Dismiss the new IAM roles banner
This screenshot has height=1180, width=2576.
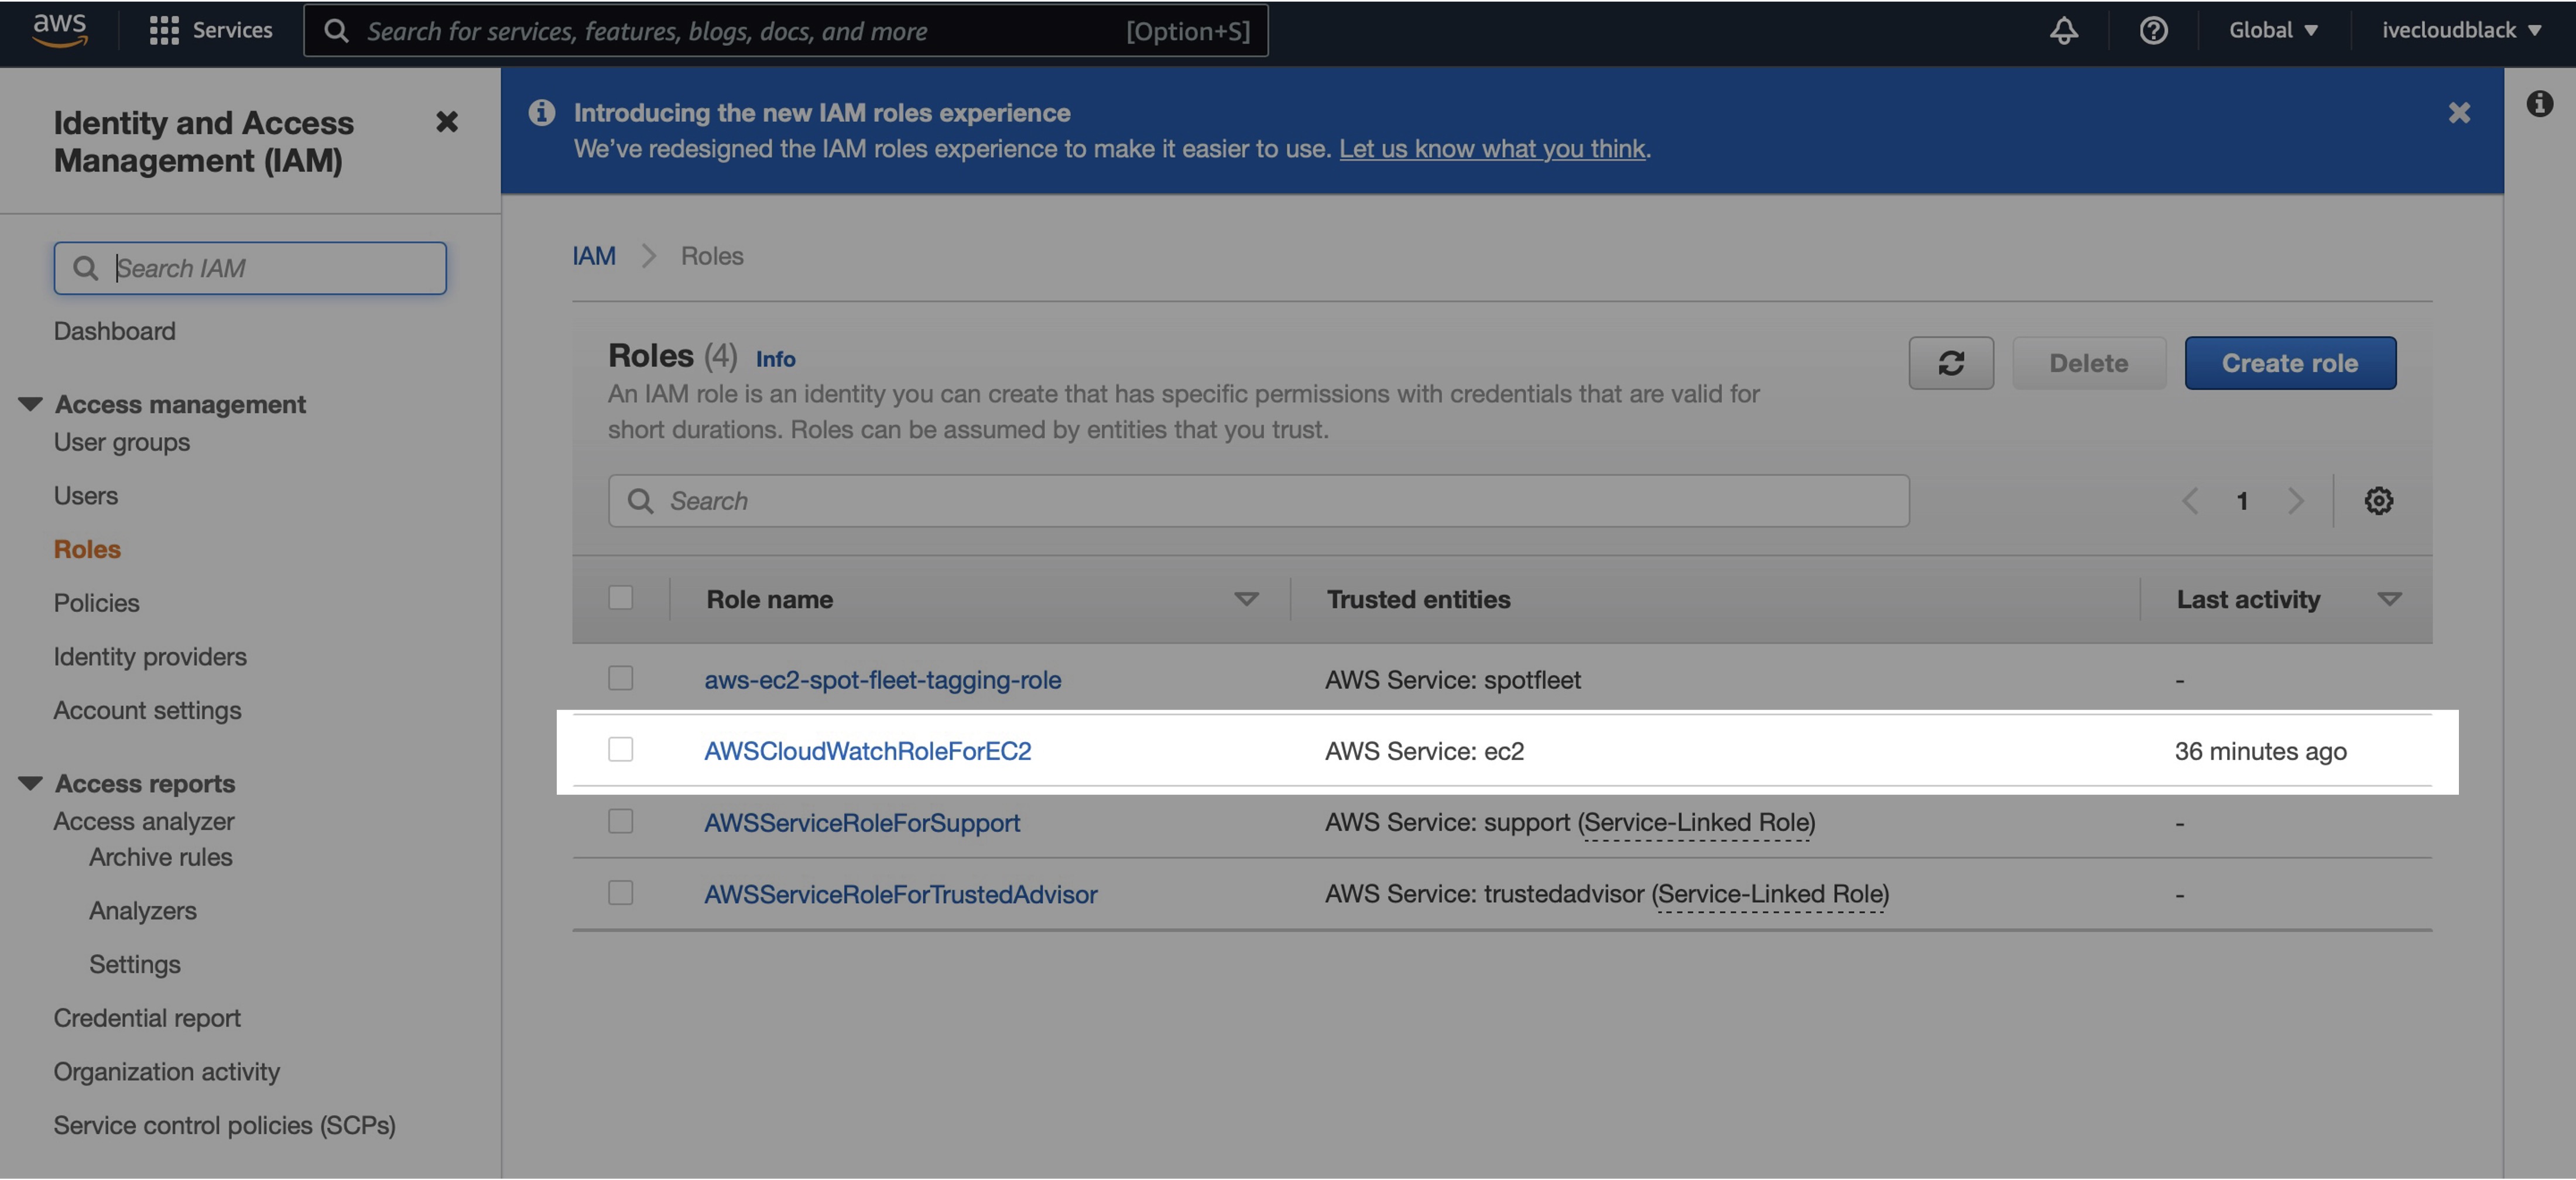2459,113
